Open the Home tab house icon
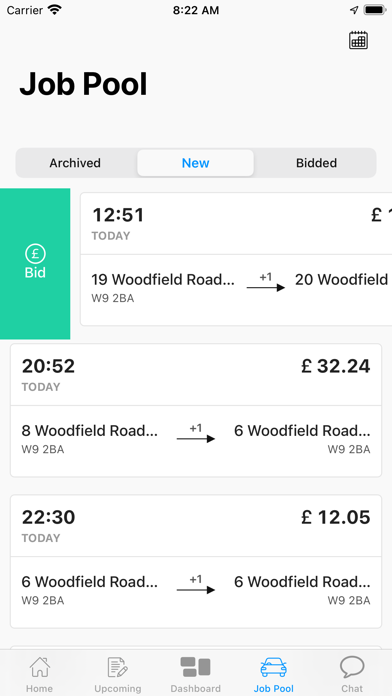The image size is (392, 696). [39, 667]
